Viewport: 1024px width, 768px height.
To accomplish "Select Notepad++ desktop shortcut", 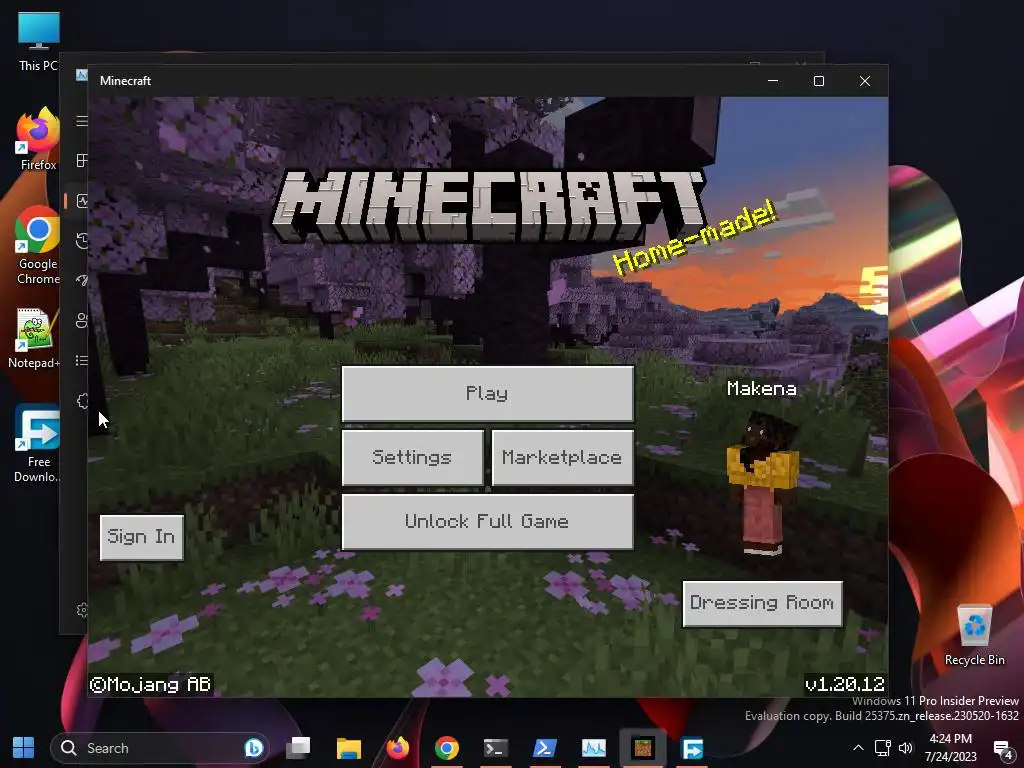I will pos(34,338).
